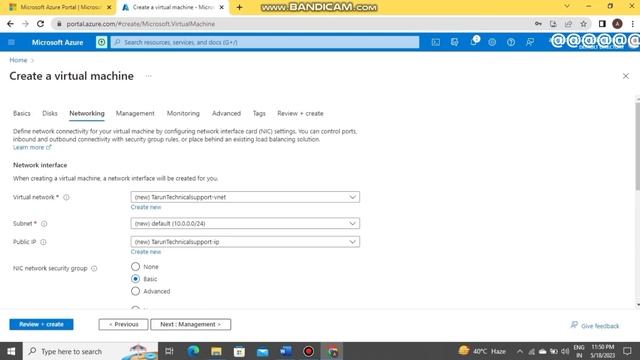This screenshot has height=360, width=640.
Task: Select Advanced NIC network security group
Action: [x=135, y=291]
